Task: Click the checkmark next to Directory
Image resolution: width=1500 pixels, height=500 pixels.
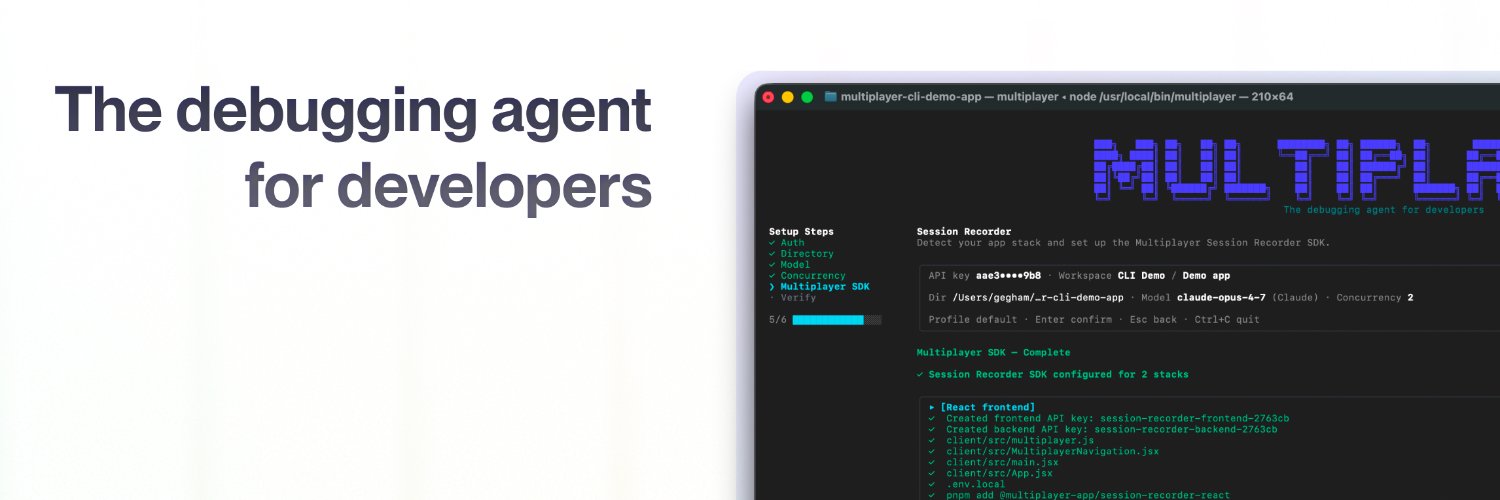Action: [x=772, y=254]
